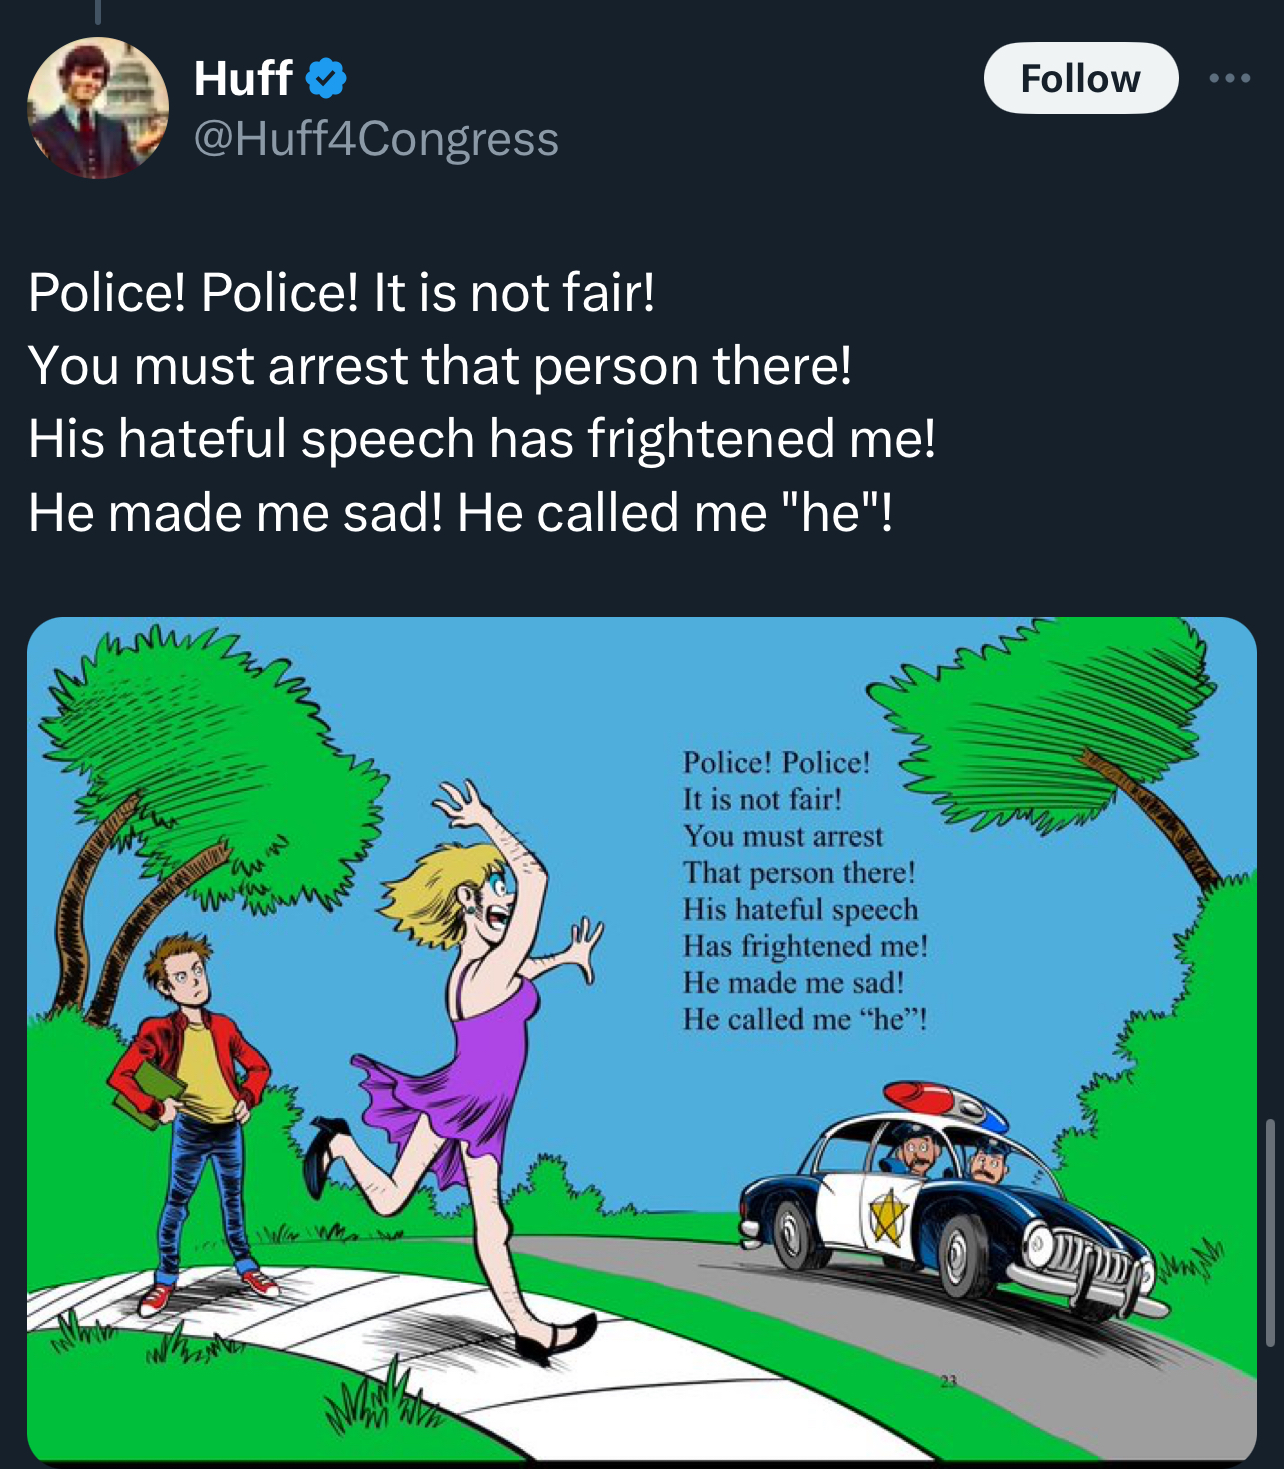Open the attached cartoon image
The width and height of the screenshot is (1284, 1469).
click(x=642, y=1040)
